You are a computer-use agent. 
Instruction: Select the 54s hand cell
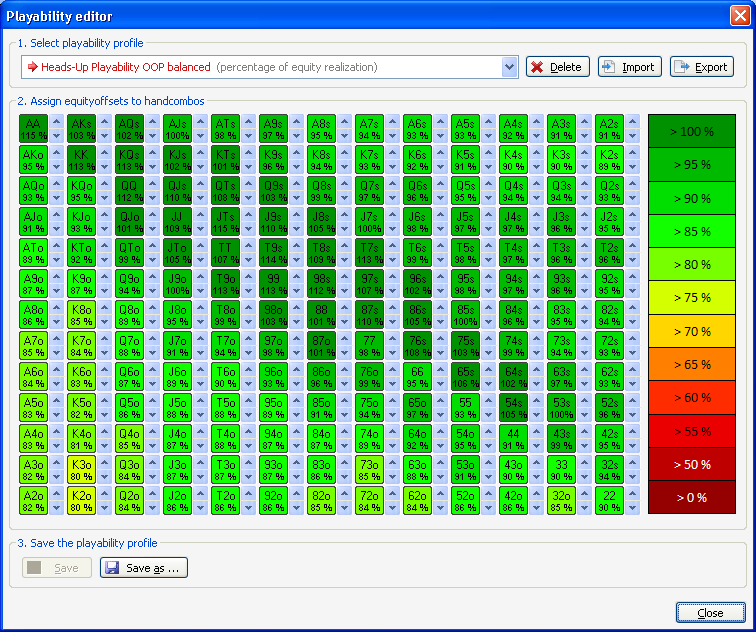click(513, 407)
